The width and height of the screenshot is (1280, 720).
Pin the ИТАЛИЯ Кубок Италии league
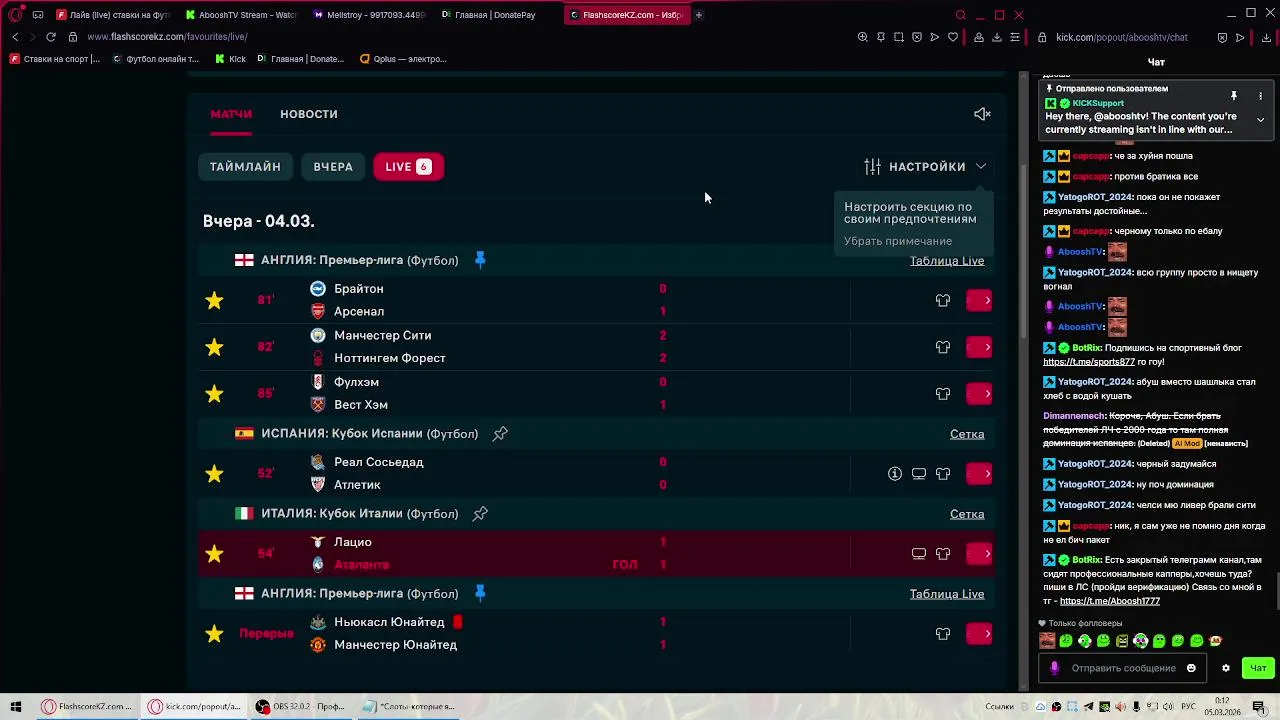[480, 514]
